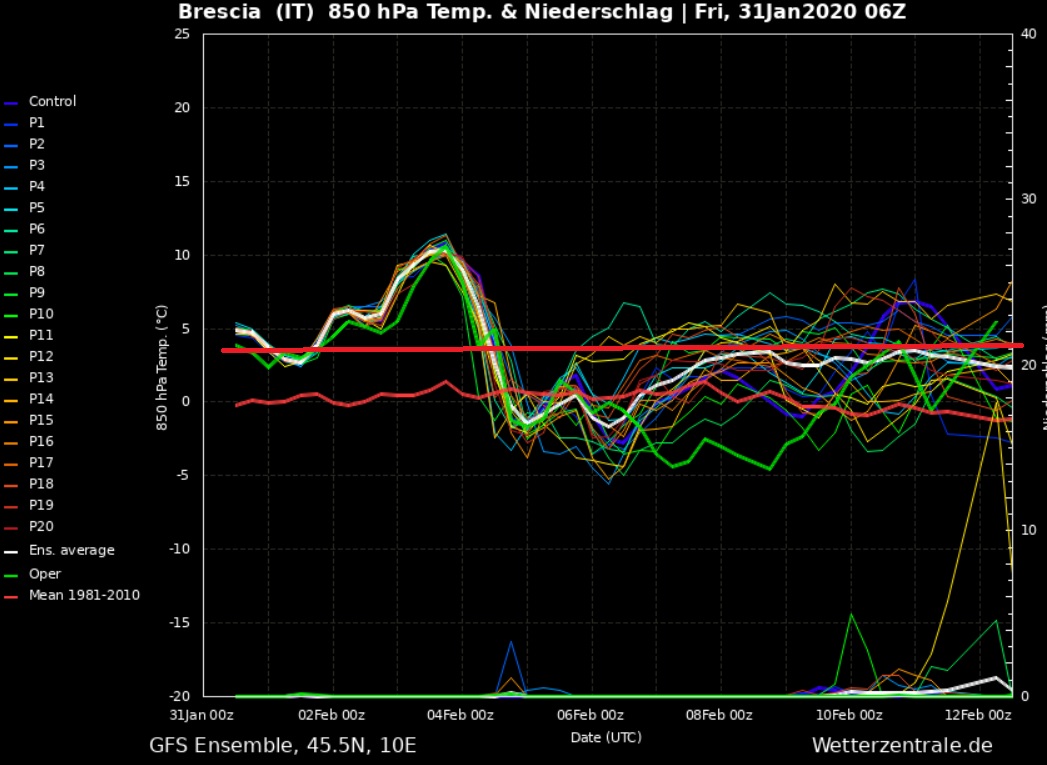Click the "850 hPa Temp. (°C)" axis title
This screenshot has height=765, width=1047.
click(162, 368)
